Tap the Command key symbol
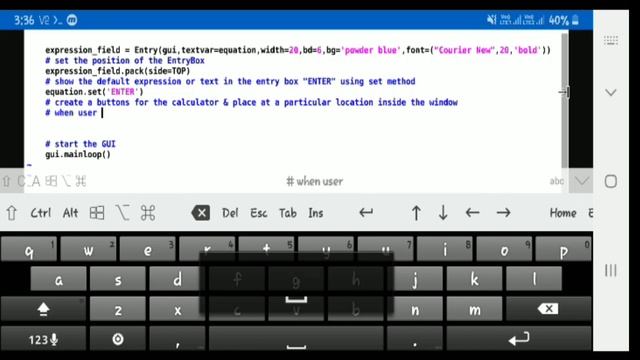This screenshot has height=360, width=640. pos(148,213)
